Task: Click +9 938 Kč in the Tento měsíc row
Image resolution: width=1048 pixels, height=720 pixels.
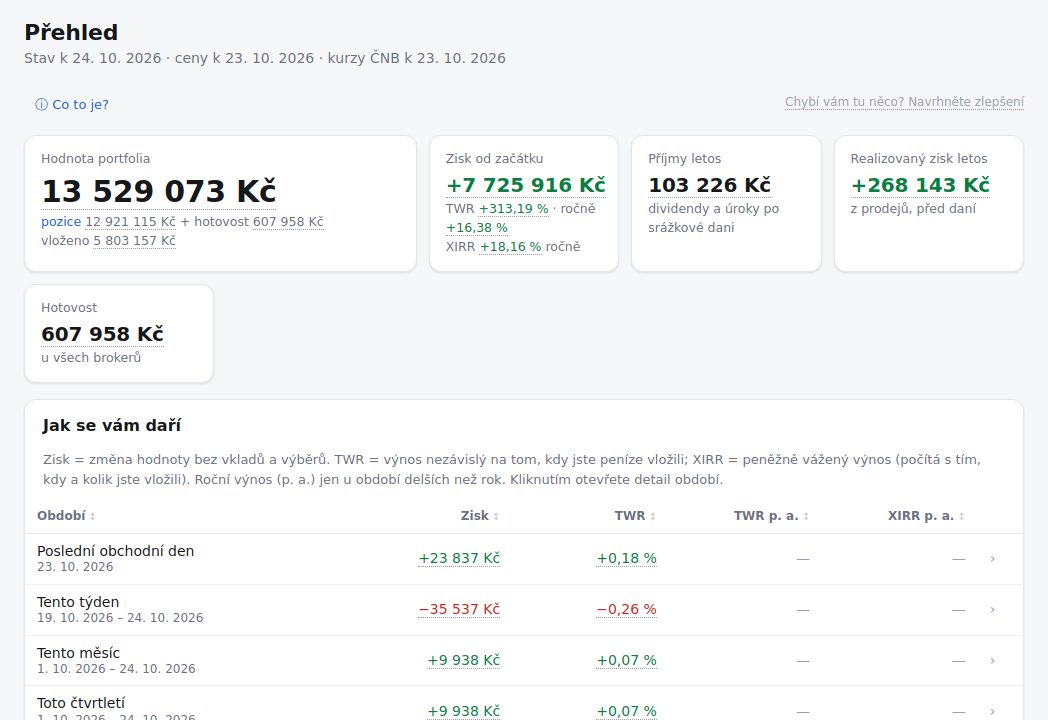Action: (464, 661)
